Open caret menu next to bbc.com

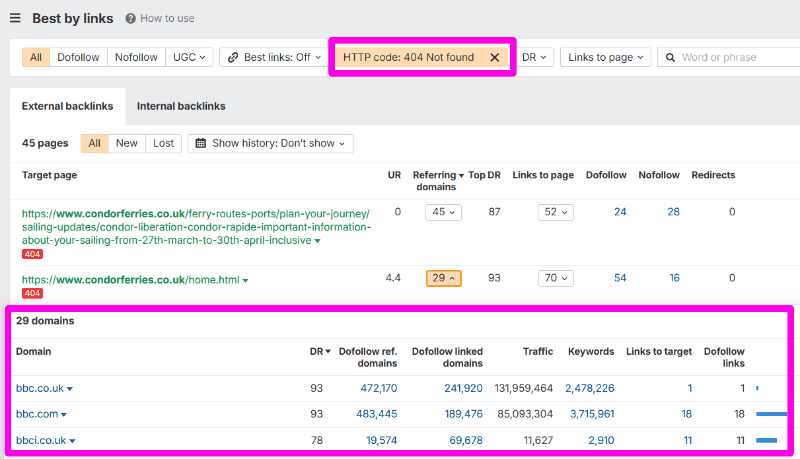(64, 415)
